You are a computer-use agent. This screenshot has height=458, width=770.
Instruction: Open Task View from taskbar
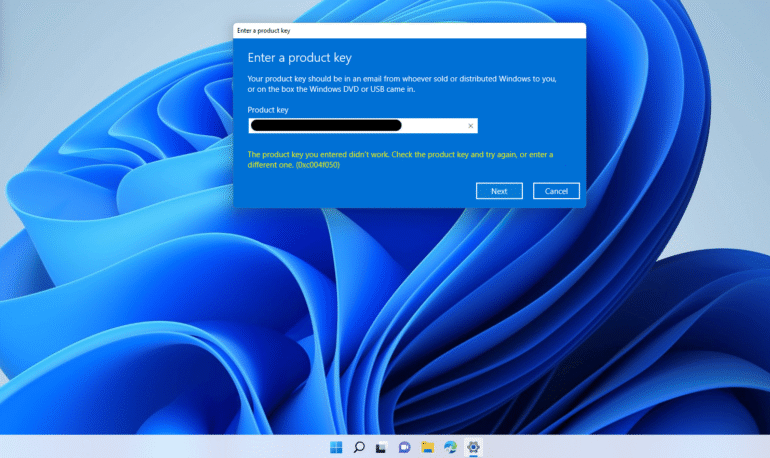coord(381,447)
